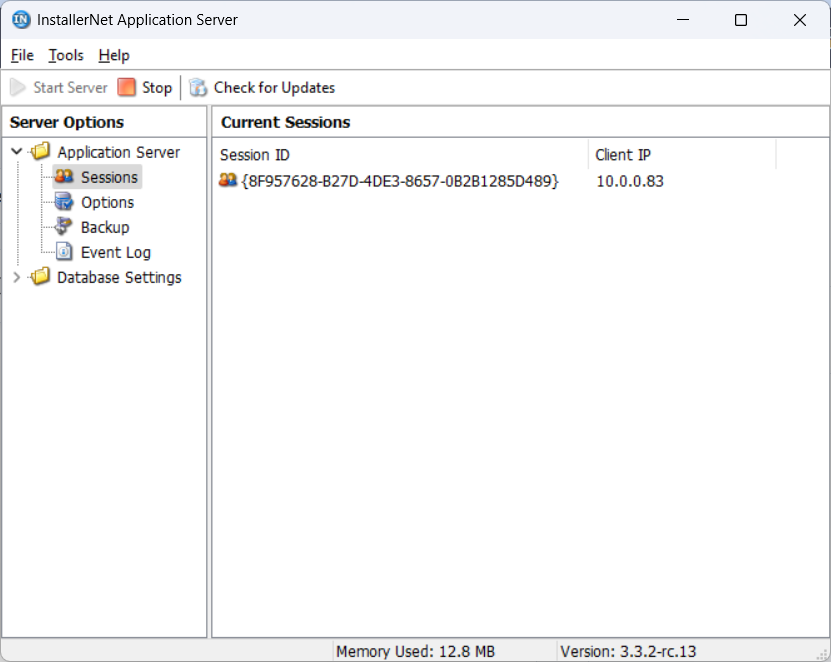Screen dimensions: 831x662
Task: Click the red Stop square icon
Action: (x=127, y=87)
